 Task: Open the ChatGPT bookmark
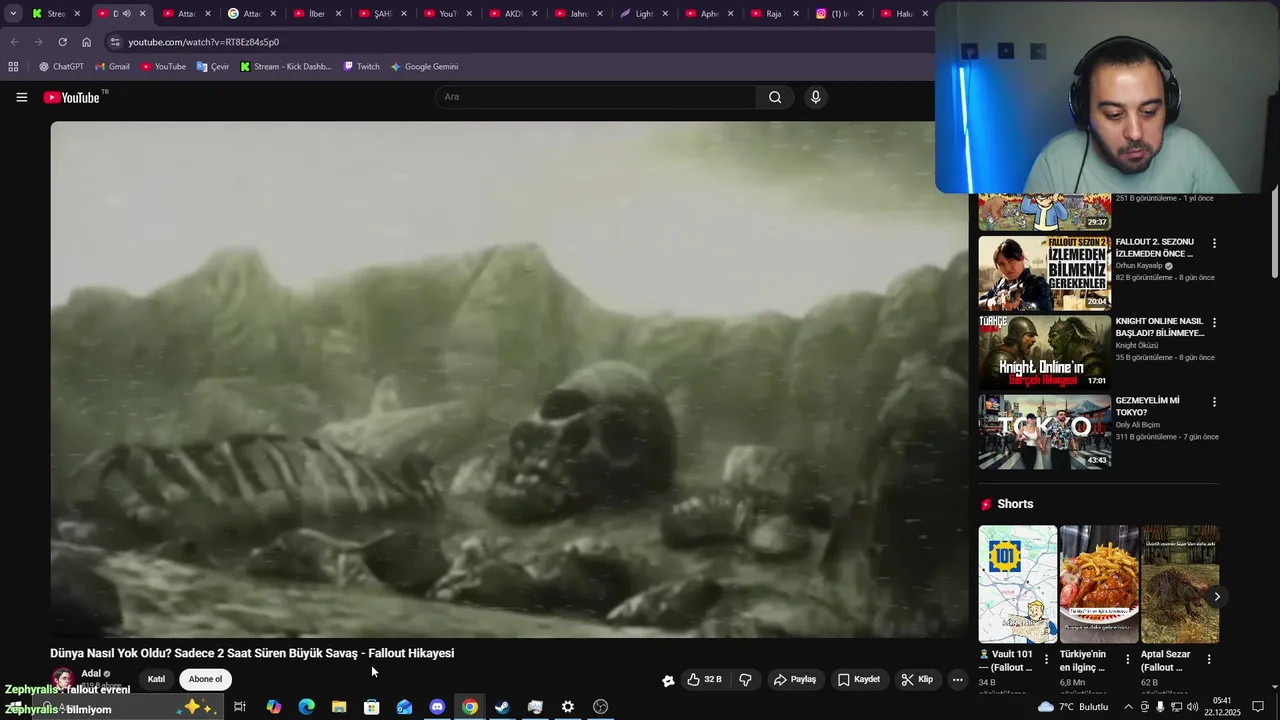(x=61, y=67)
